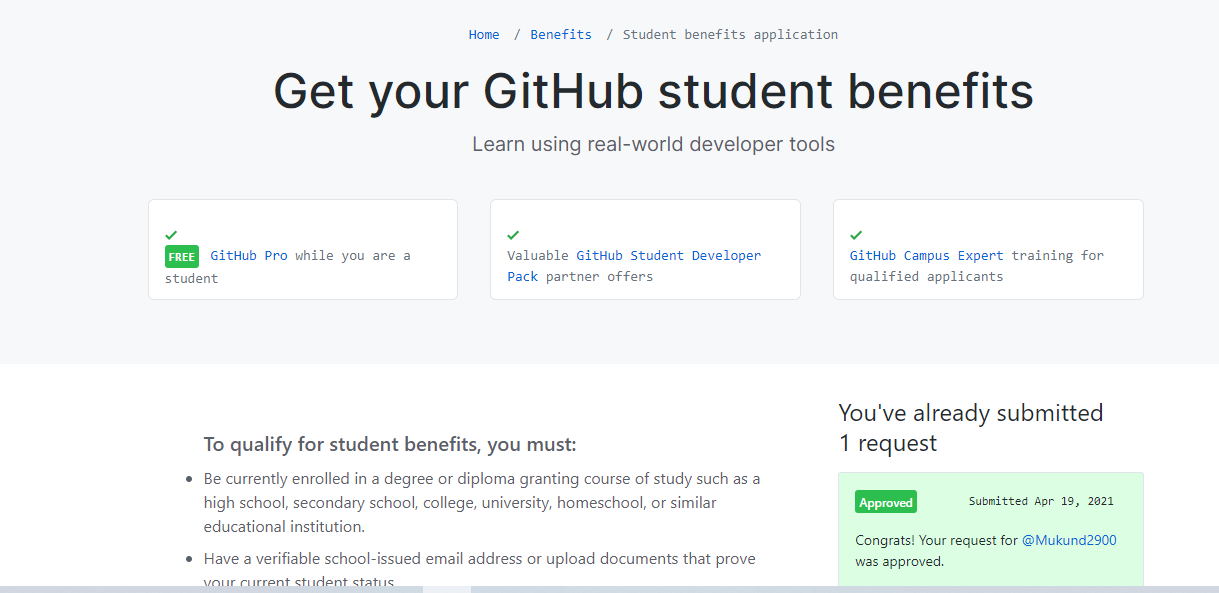Click the Get your GitHub student benefits heading
1219x593 pixels.
pos(653,91)
